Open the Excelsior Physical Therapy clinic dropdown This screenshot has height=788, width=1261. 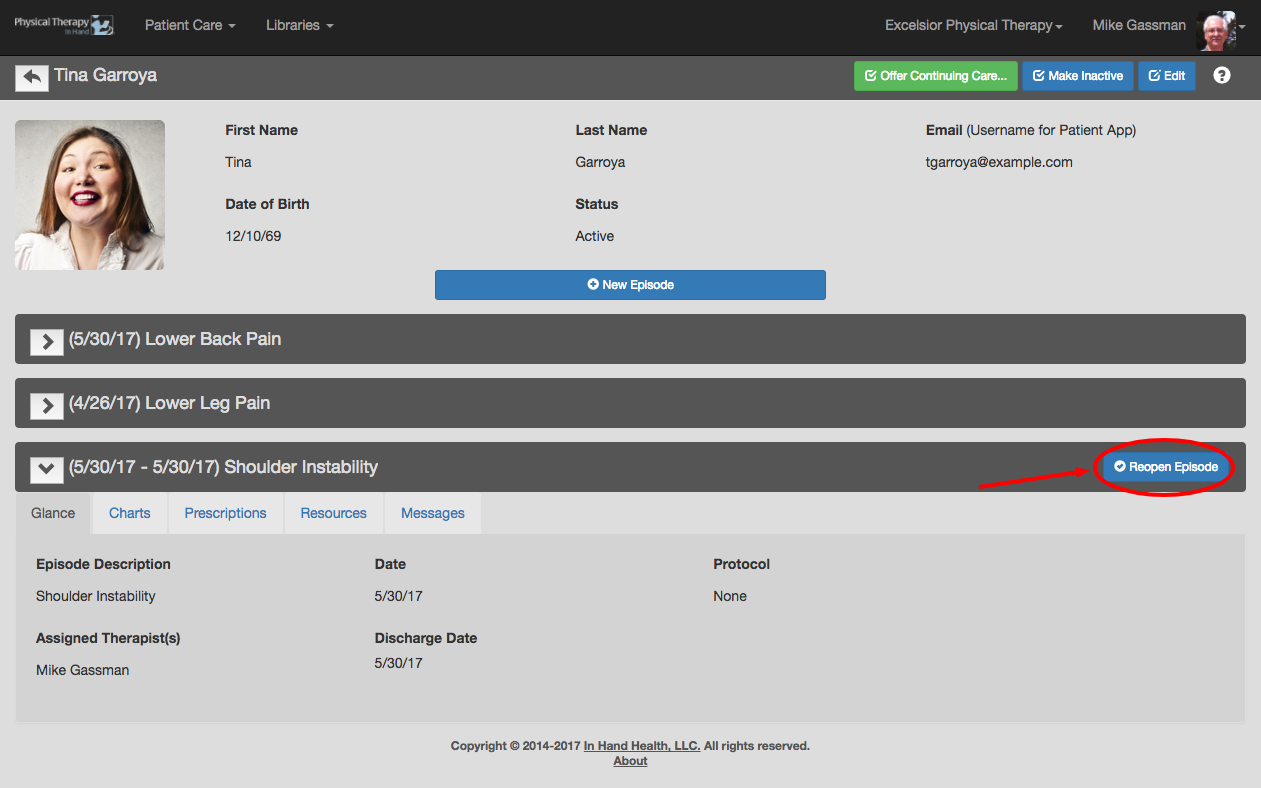pos(973,25)
